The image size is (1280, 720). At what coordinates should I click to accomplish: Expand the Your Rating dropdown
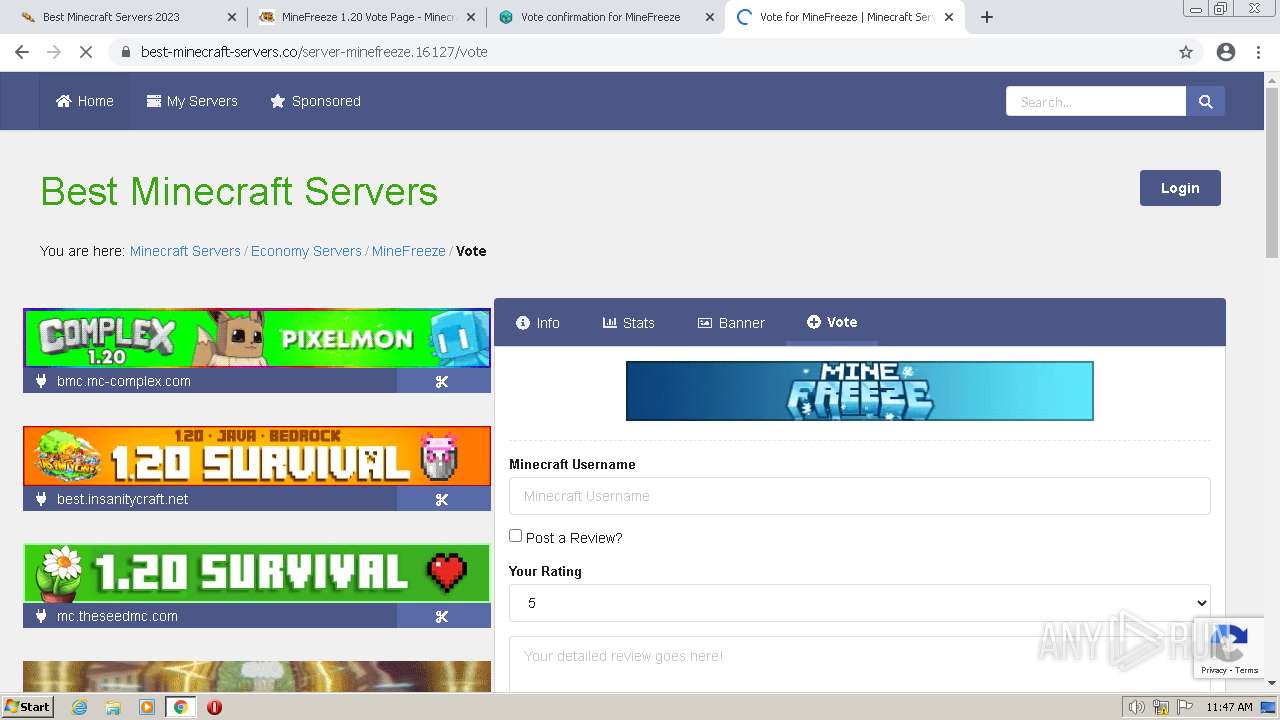point(860,603)
